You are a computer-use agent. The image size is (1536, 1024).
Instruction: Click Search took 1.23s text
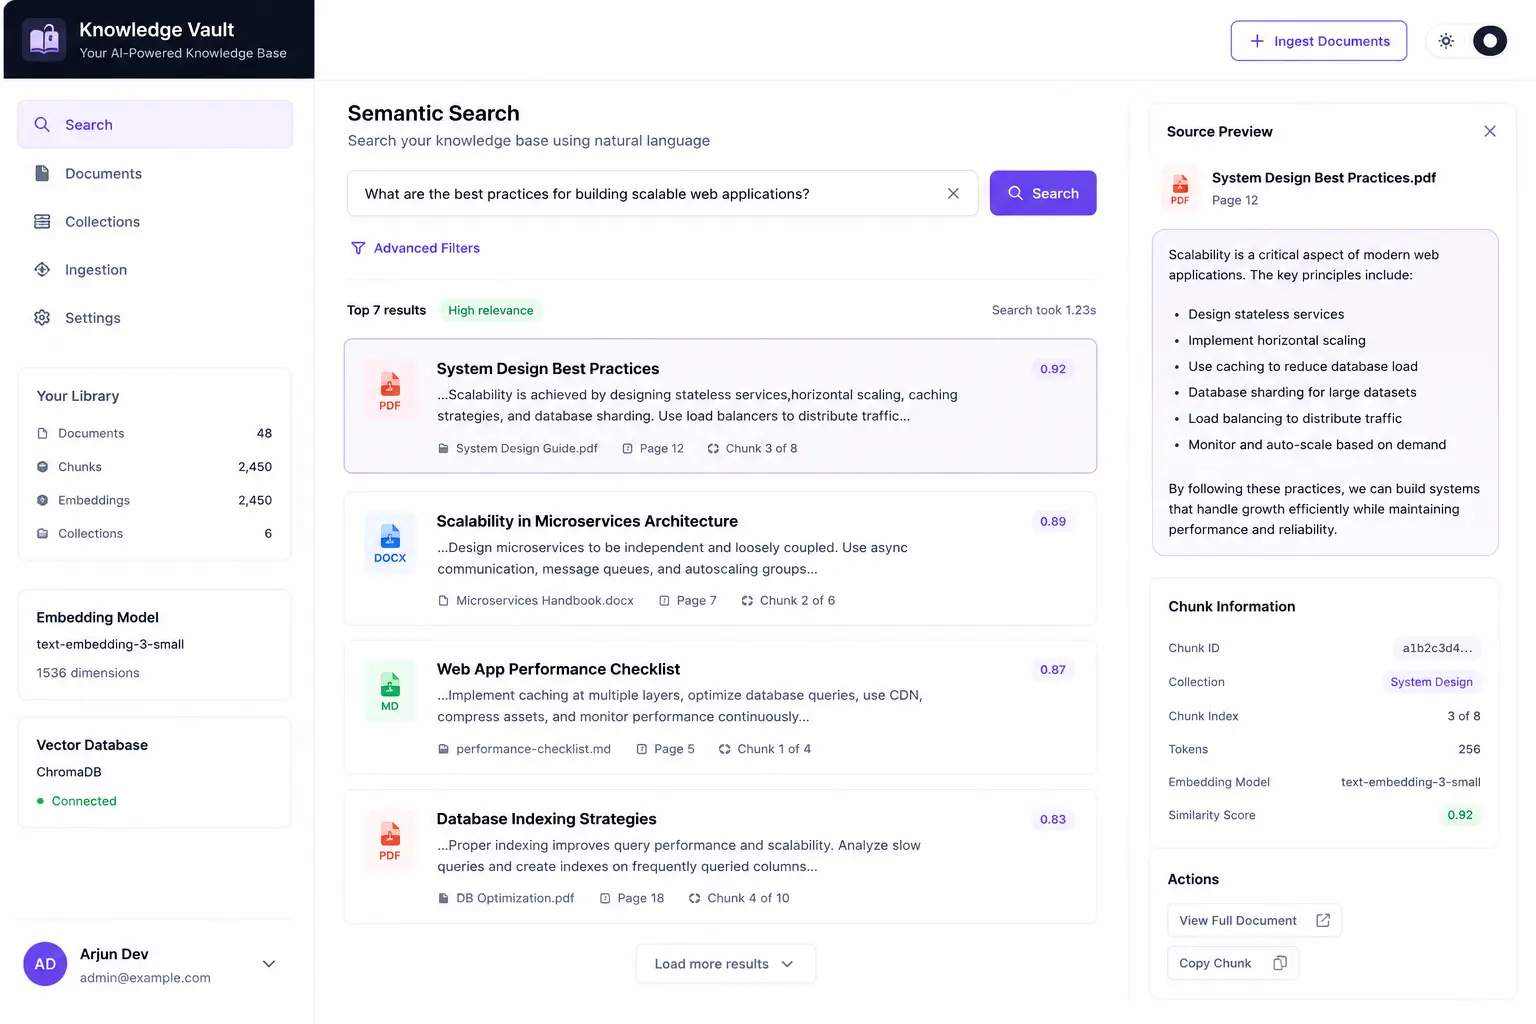tap(1043, 310)
